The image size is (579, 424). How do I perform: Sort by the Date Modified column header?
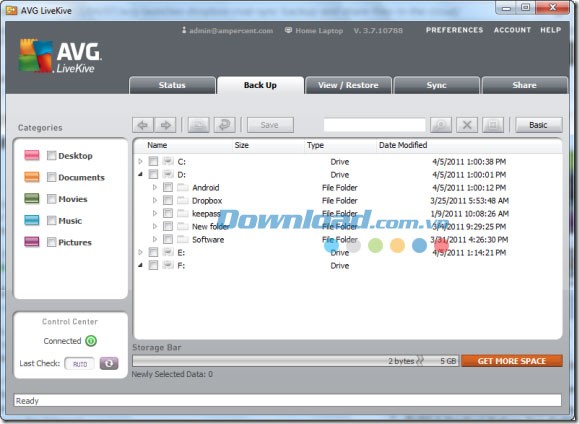coord(403,145)
